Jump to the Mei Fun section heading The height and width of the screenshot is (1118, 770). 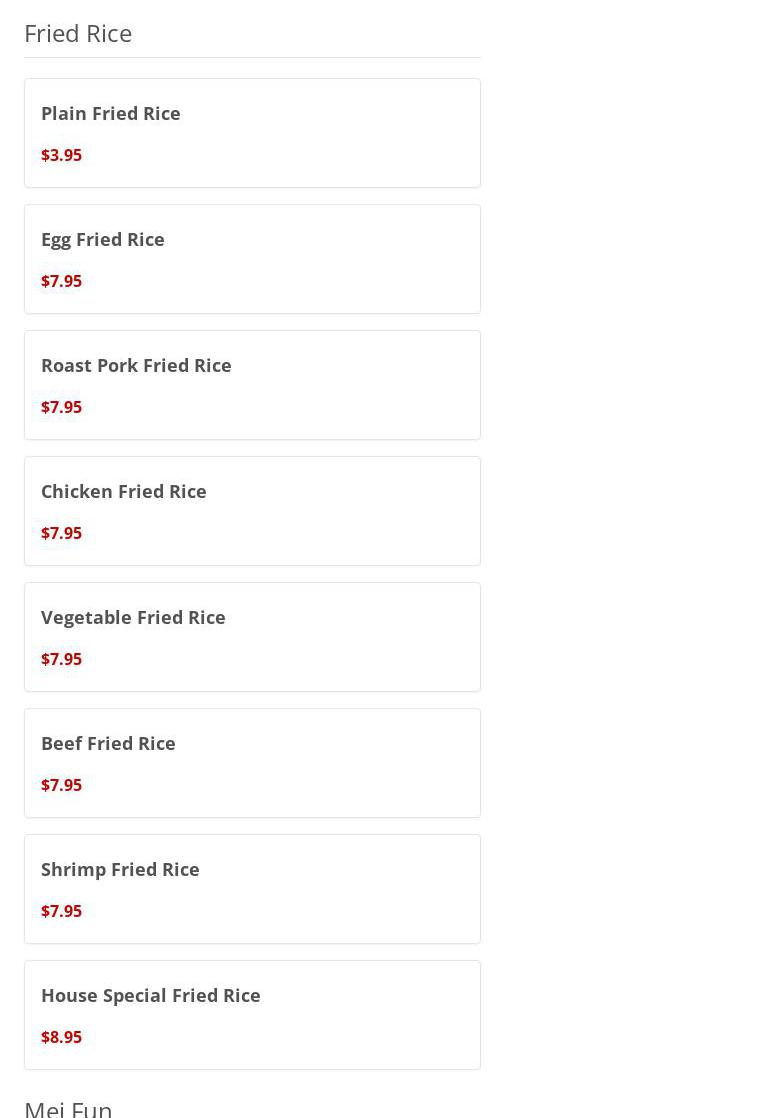coord(68,1107)
